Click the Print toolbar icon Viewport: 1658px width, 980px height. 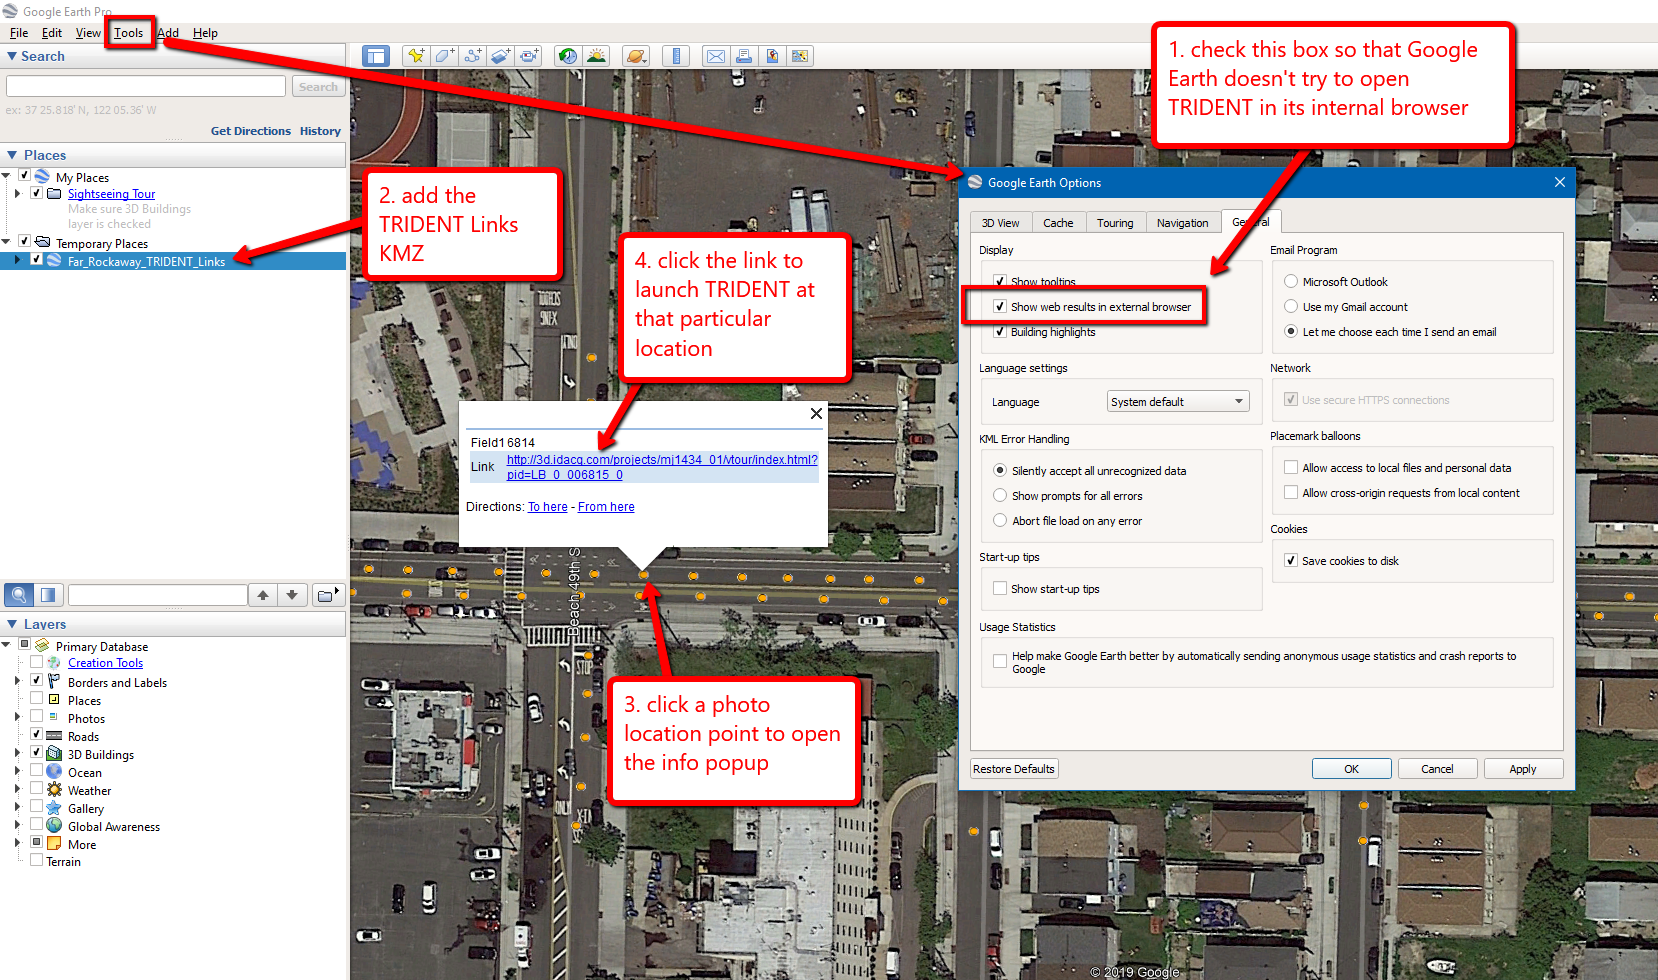point(744,56)
